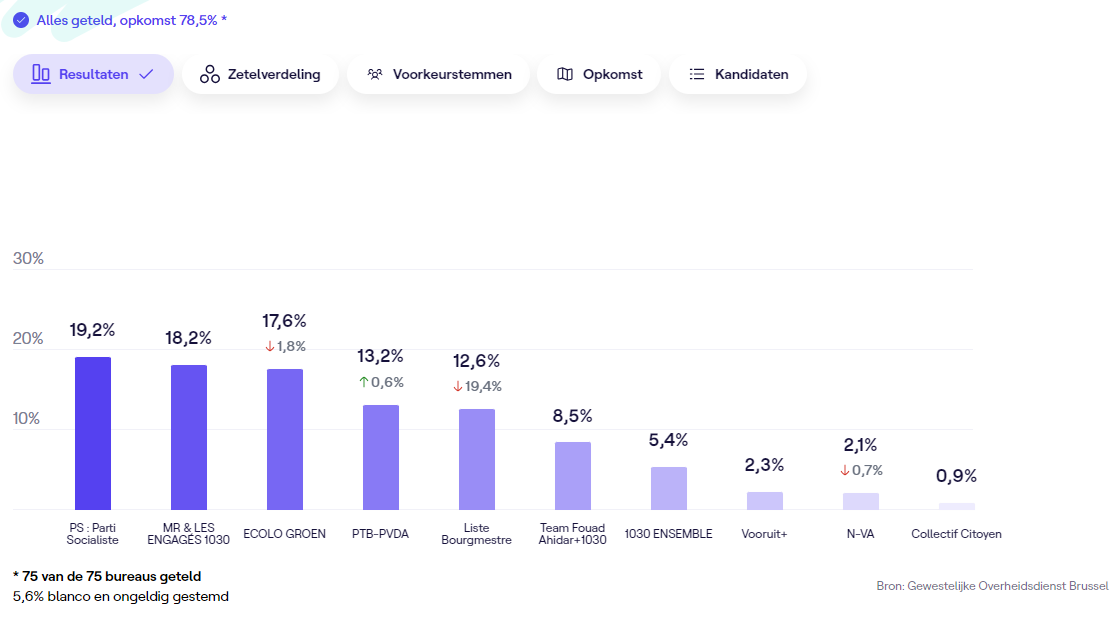Click the bar chart icon in Resultaten
This screenshot has width=1118, height=619.
pyautogui.click(x=41, y=74)
